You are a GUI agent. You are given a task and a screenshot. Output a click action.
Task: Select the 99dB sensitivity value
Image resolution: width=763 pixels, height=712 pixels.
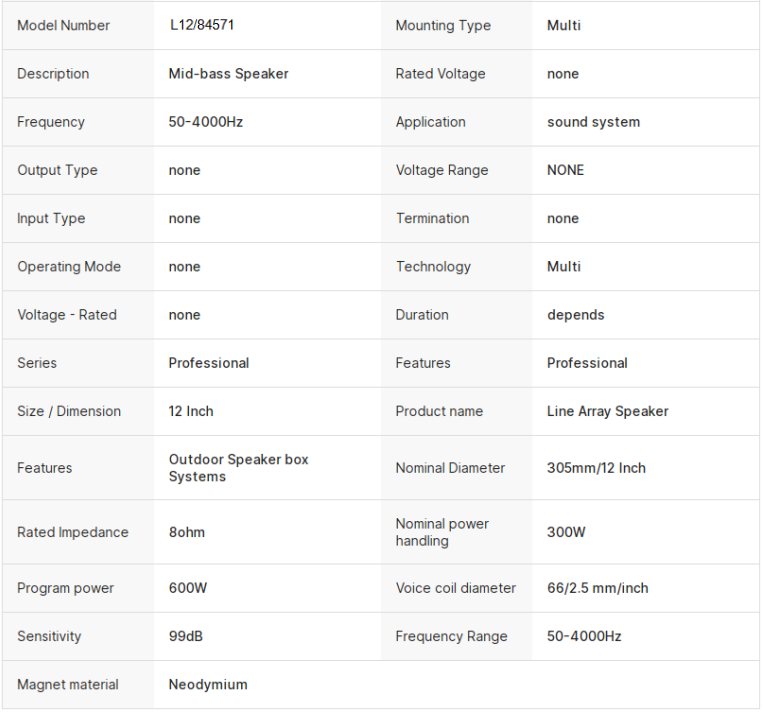pos(186,636)
